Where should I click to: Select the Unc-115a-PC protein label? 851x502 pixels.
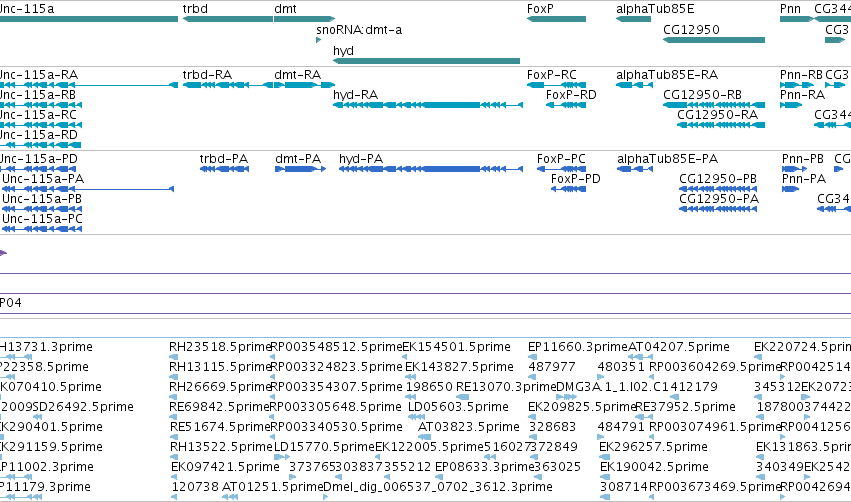click(x=42, y=219)
